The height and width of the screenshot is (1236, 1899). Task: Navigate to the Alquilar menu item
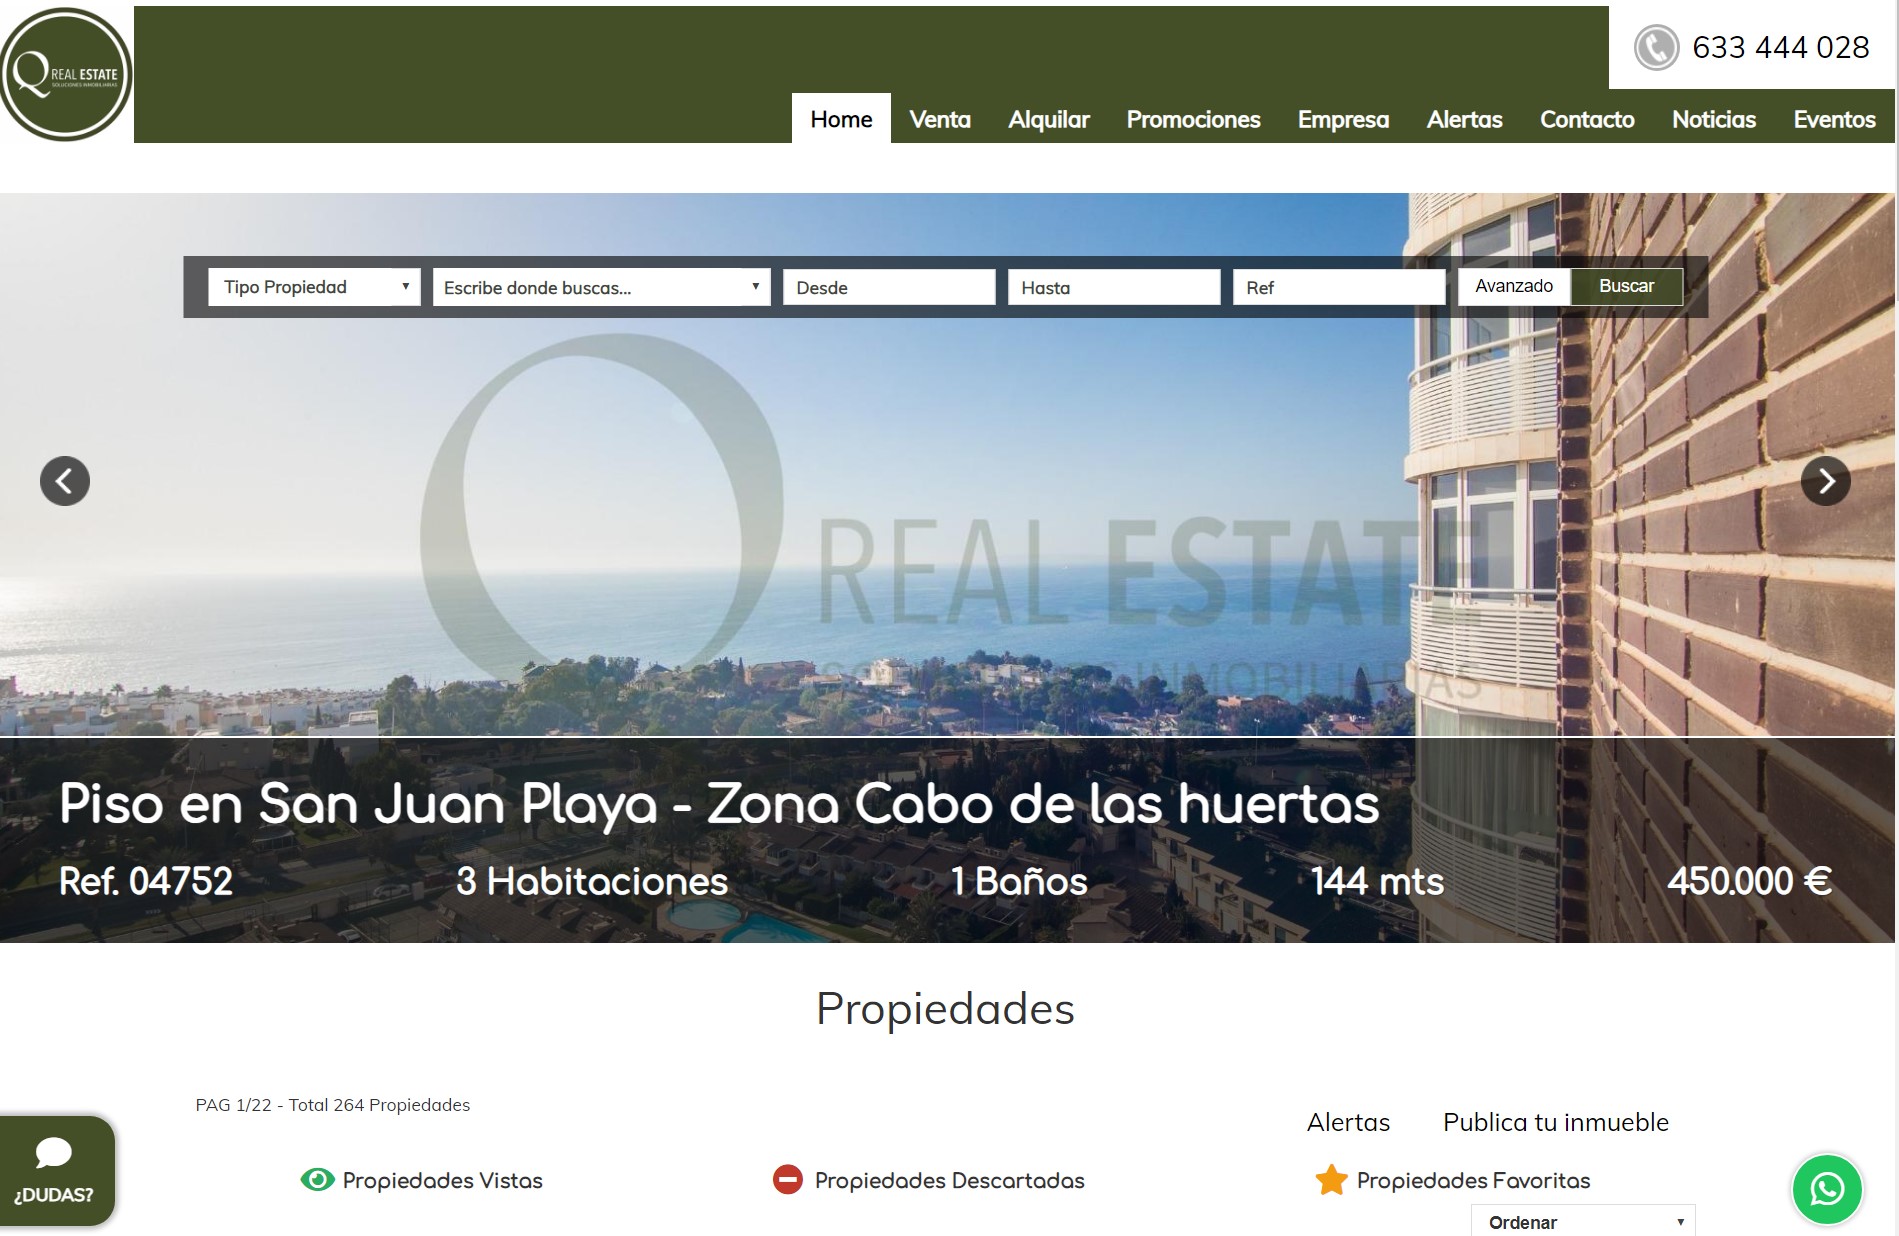1048,119
